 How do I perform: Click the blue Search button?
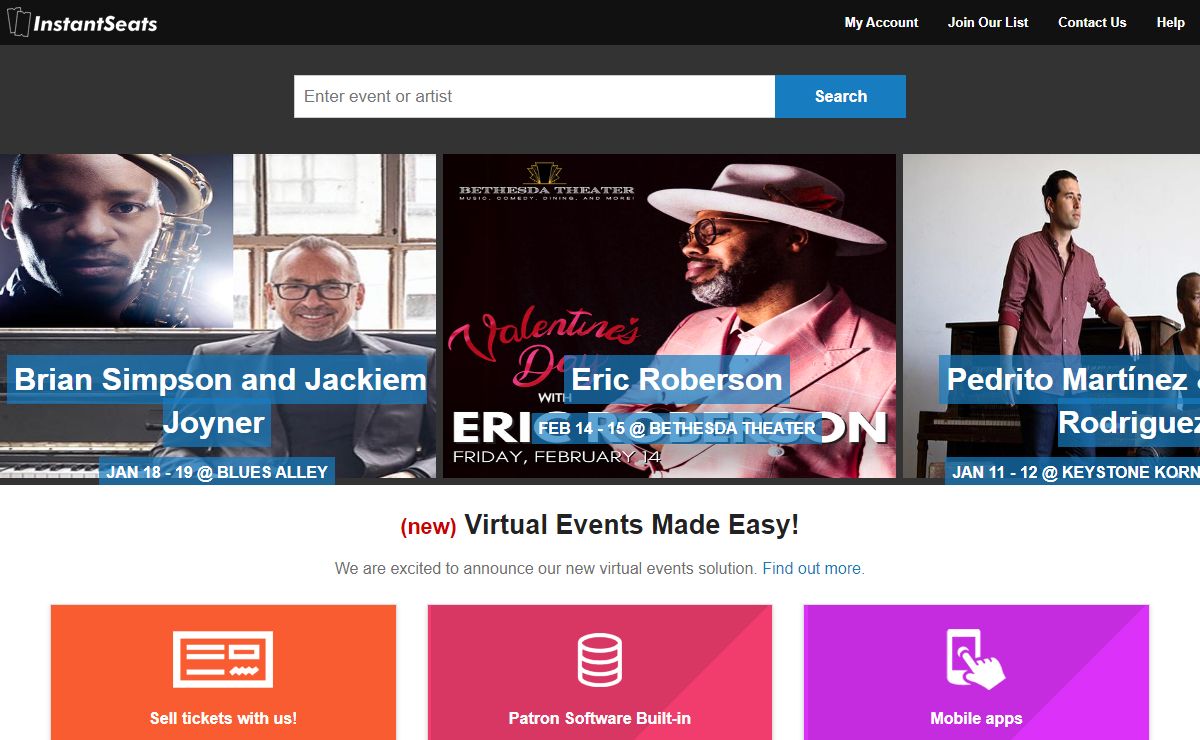tap(840, 96)
